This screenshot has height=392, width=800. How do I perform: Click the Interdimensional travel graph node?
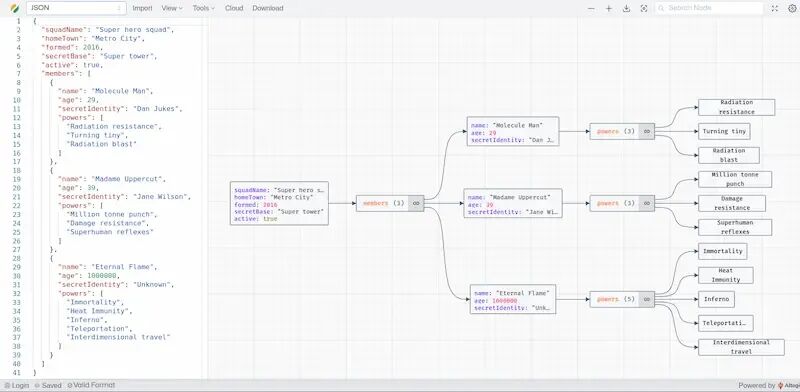[741, 347]
